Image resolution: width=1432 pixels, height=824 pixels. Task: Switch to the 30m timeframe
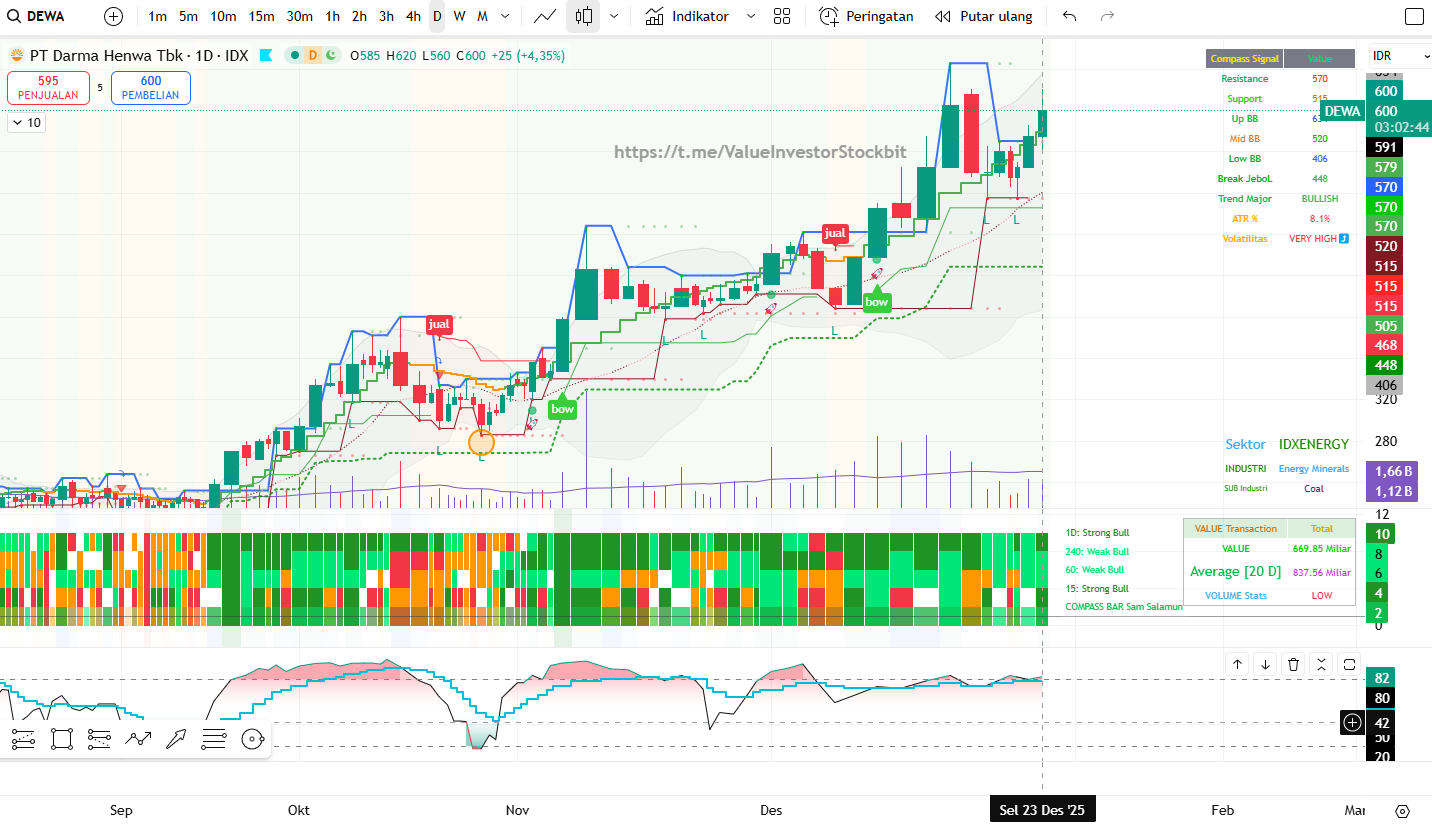coord(299,16)
